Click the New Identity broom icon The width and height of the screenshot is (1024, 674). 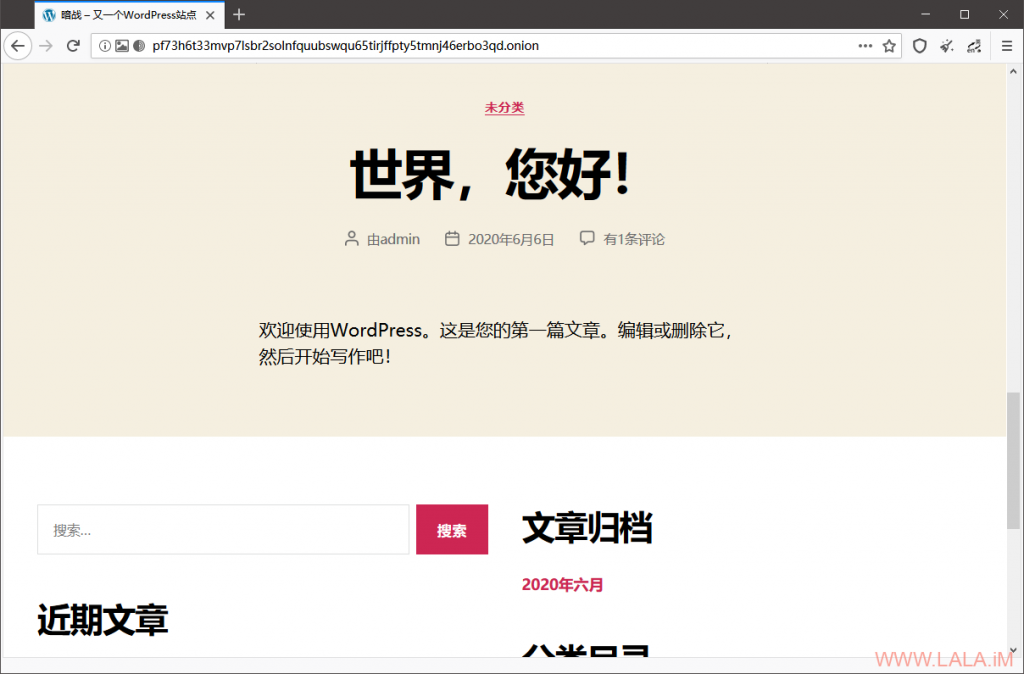947,46
